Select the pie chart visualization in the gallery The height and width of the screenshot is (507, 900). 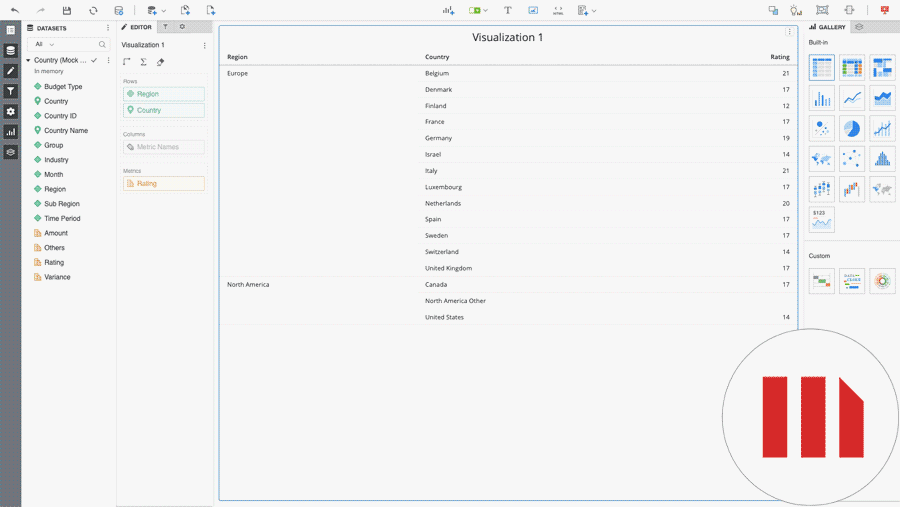(851, 129)
